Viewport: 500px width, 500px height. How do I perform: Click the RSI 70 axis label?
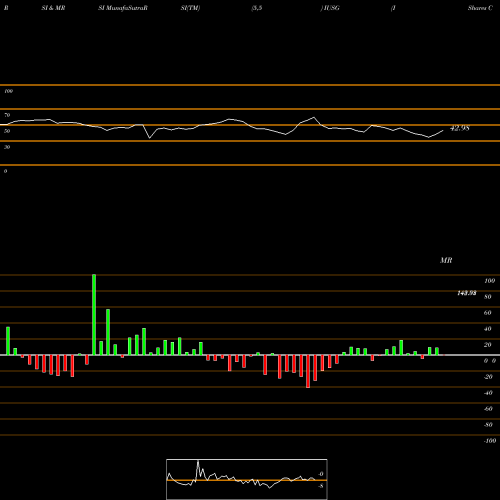(x=7, y=115)
